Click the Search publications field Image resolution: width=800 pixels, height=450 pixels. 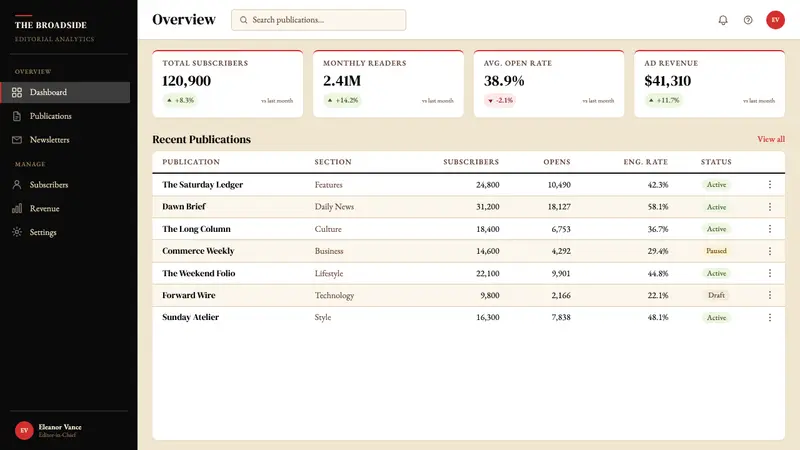tap(318, 20)
